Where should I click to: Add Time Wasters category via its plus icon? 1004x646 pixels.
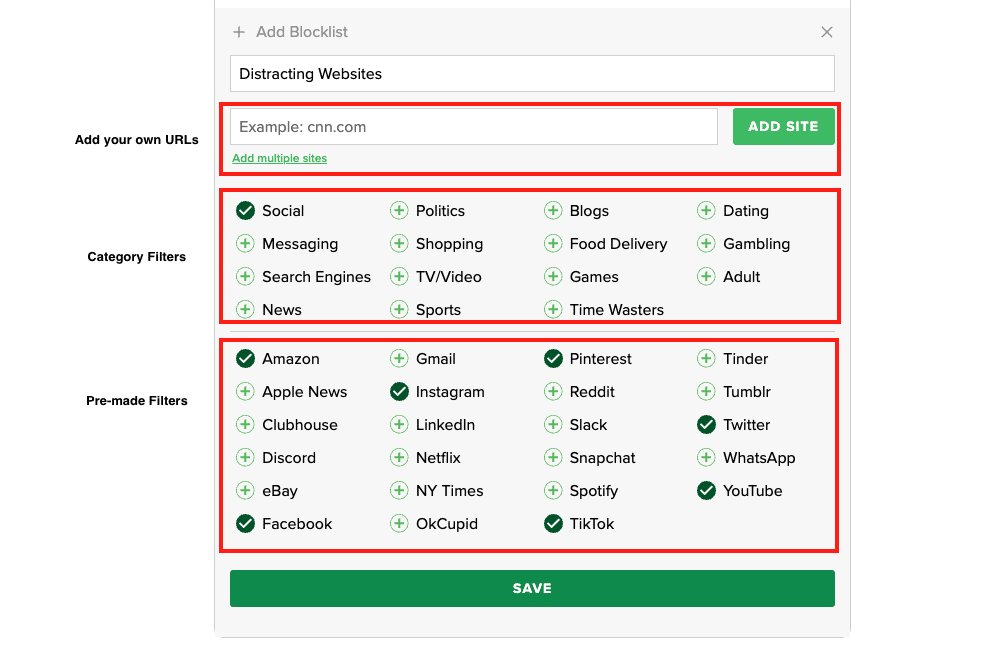coord(553,310)
